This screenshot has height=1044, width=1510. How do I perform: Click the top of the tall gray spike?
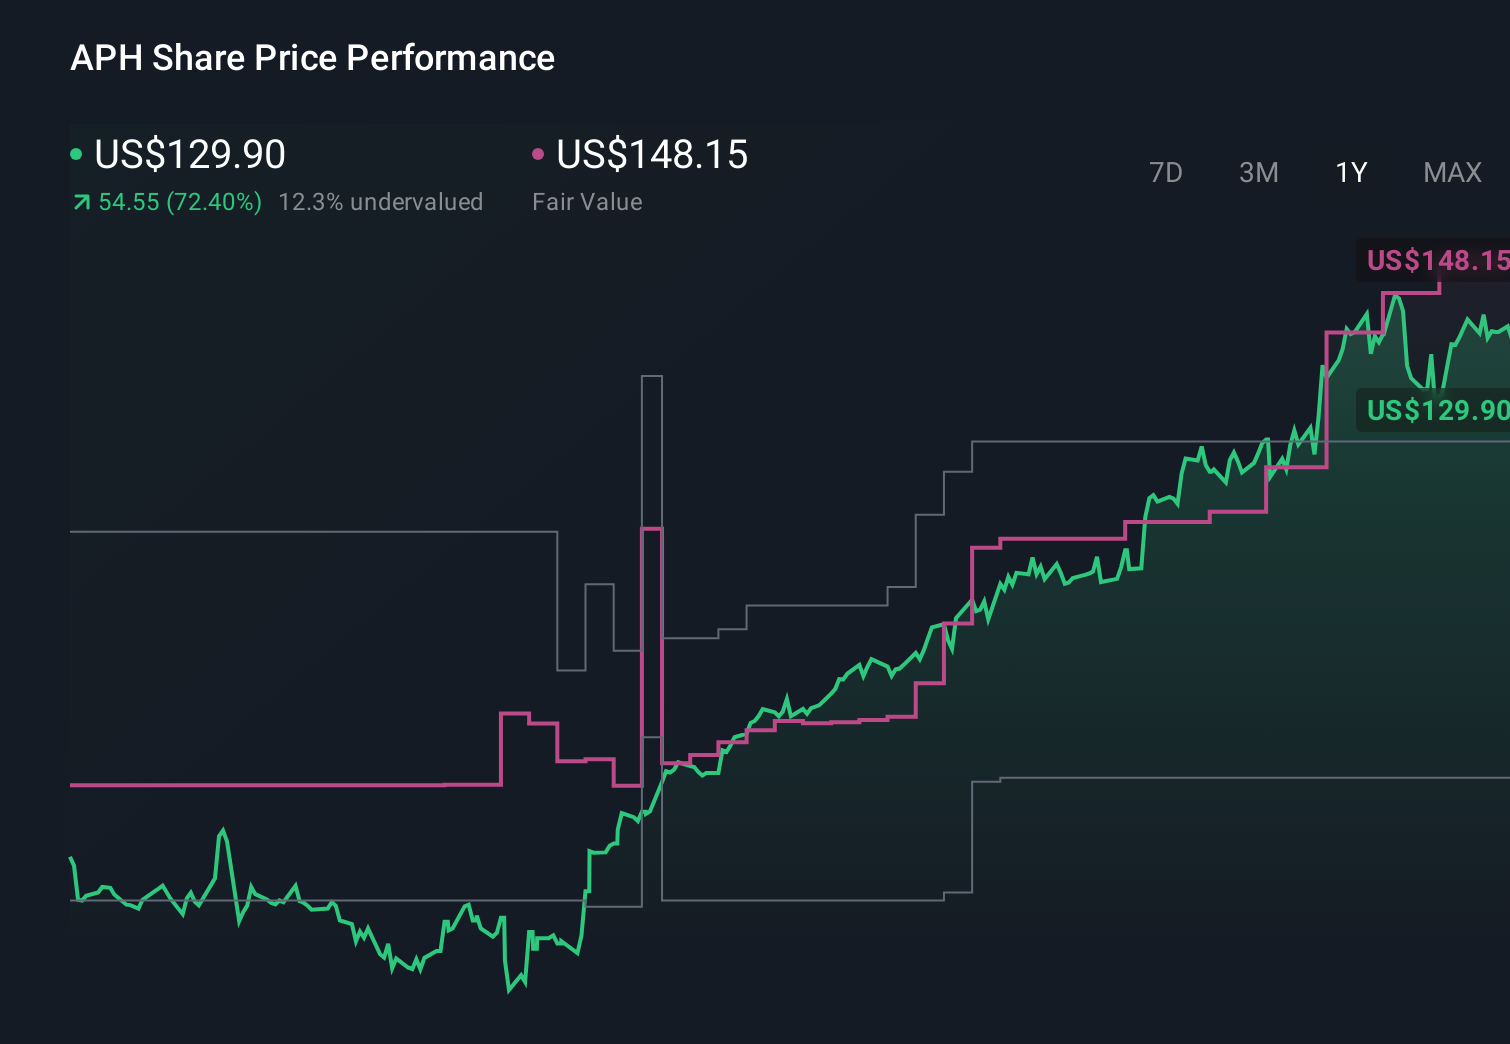pos(651,377)
